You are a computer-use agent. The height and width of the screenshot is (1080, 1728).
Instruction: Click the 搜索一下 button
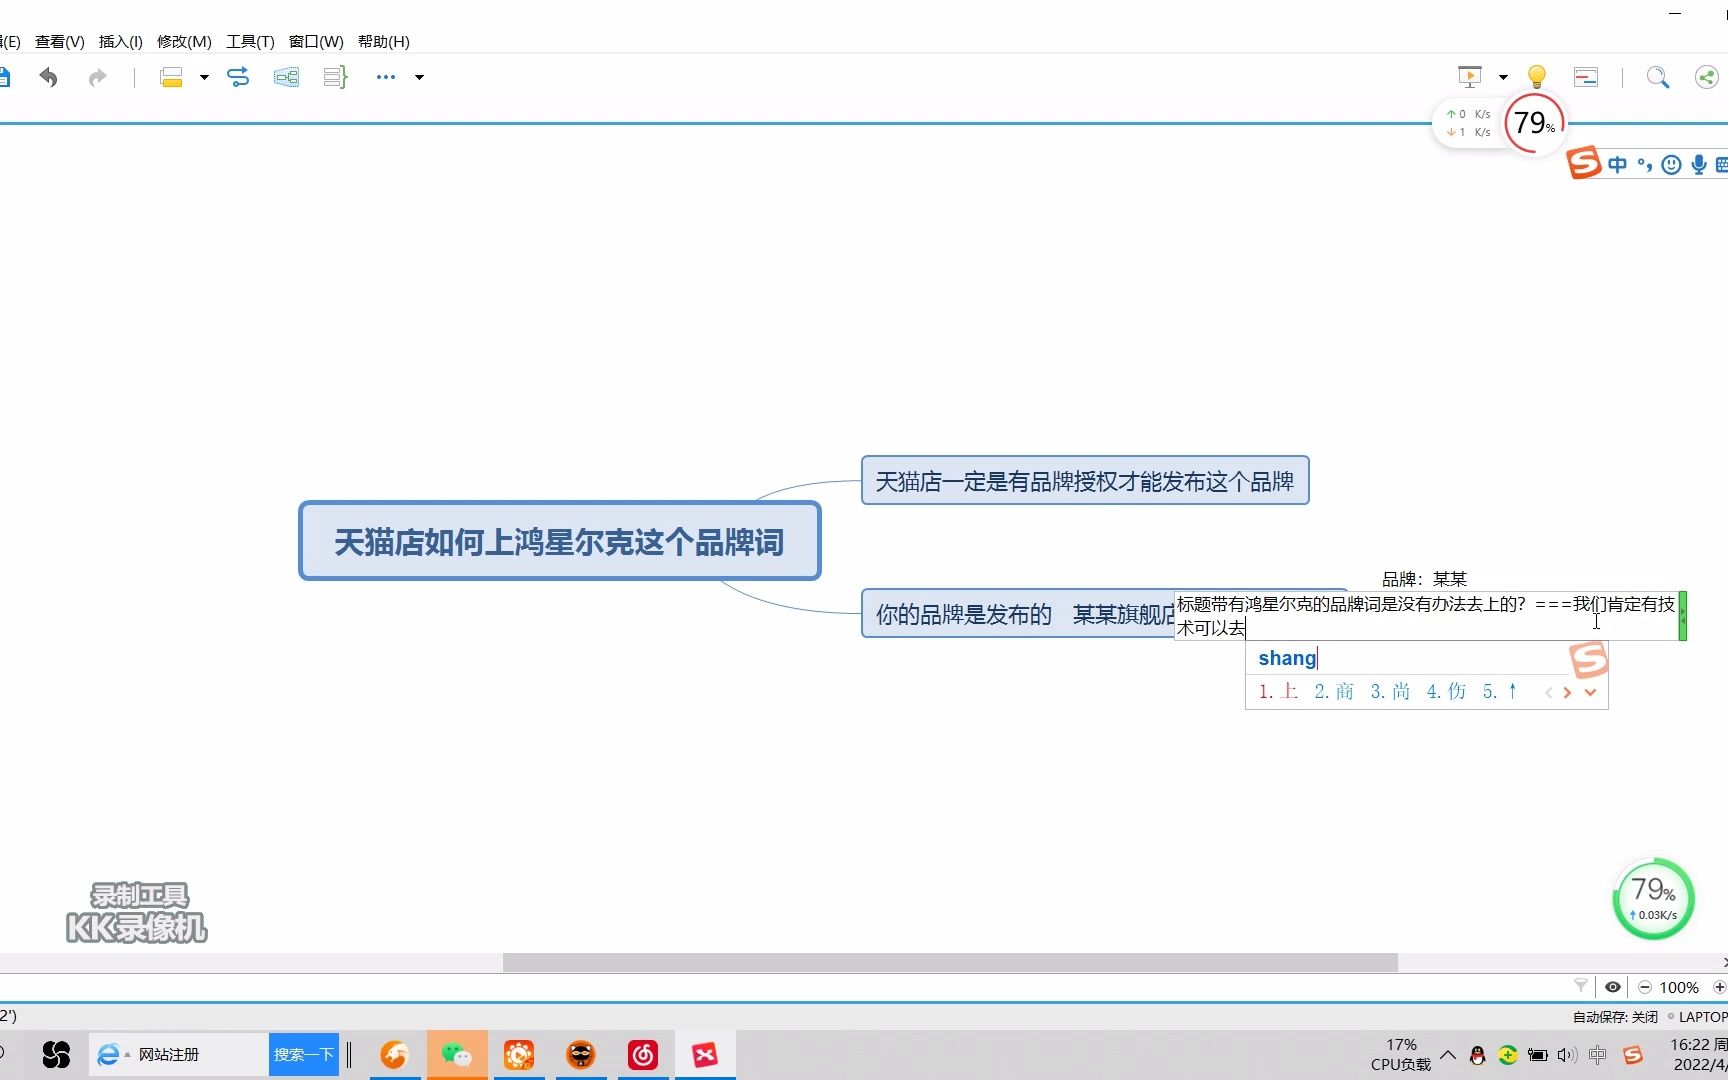tap(304, 1054)
